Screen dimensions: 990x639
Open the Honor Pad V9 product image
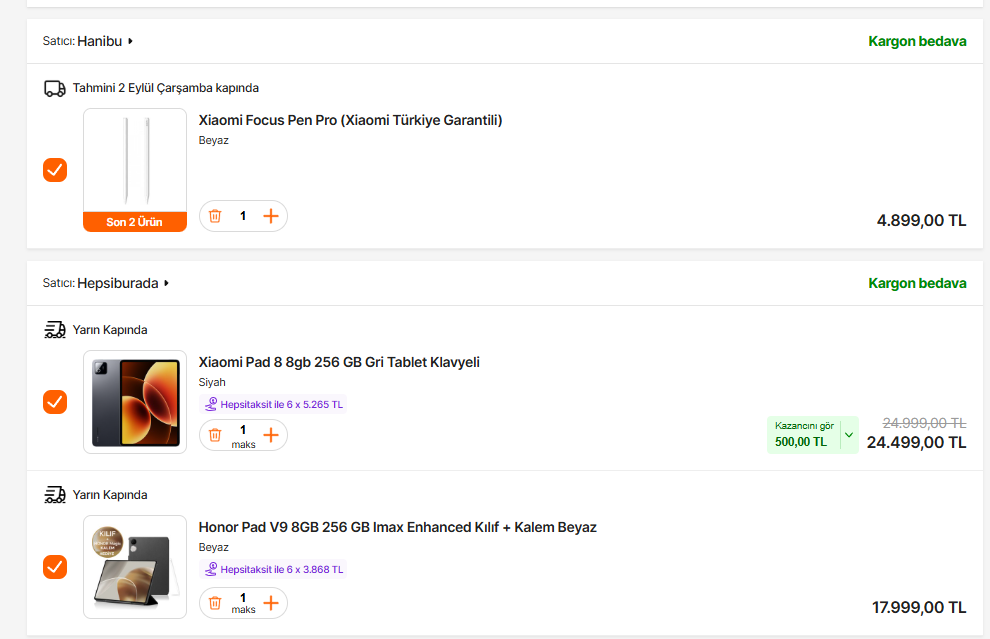135,567
